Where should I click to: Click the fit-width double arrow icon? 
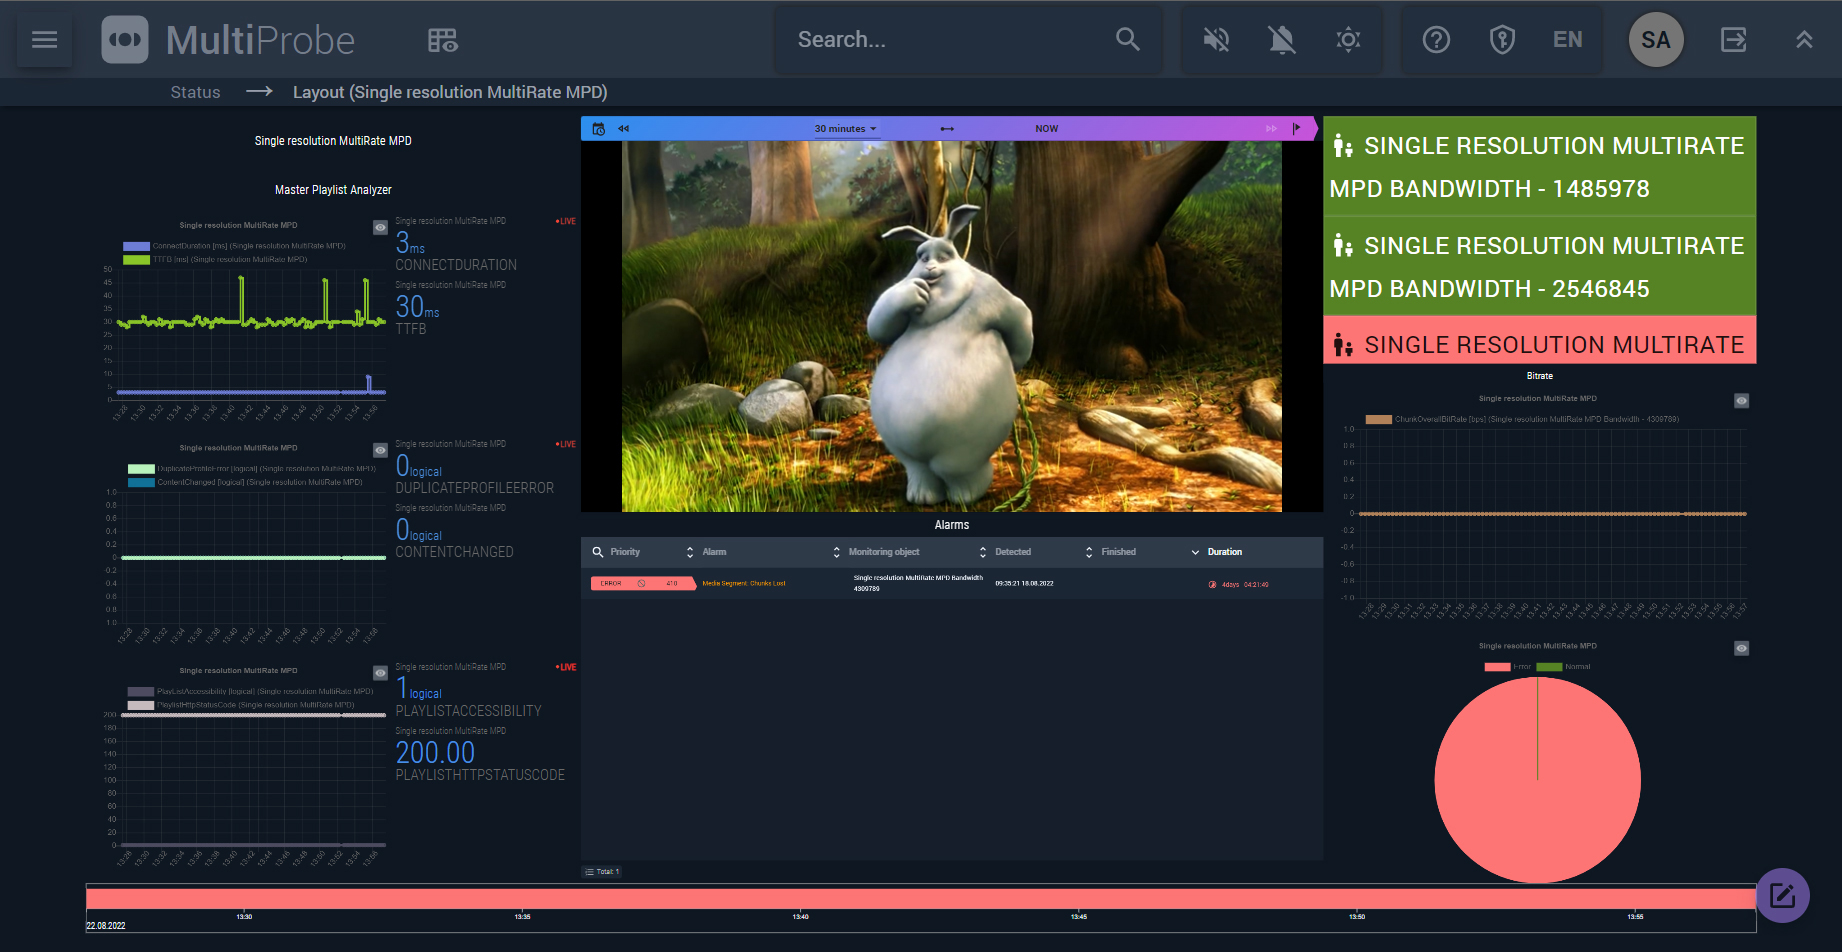(947, 129)
